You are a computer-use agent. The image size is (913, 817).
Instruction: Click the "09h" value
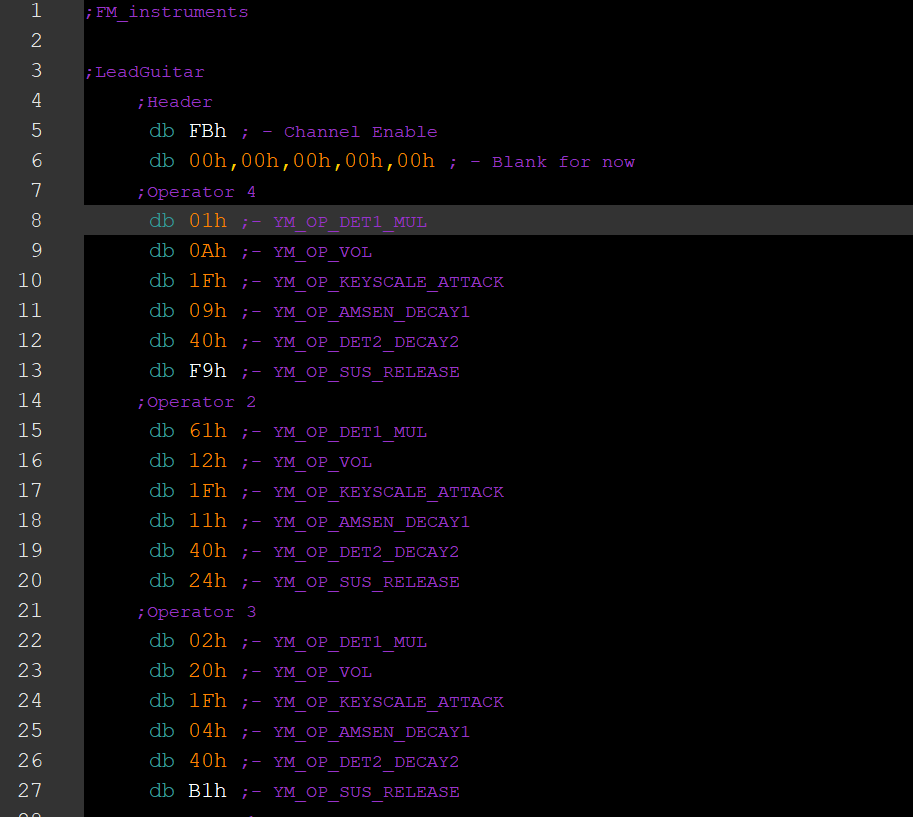pyautogui.click(x=207, y=311)
